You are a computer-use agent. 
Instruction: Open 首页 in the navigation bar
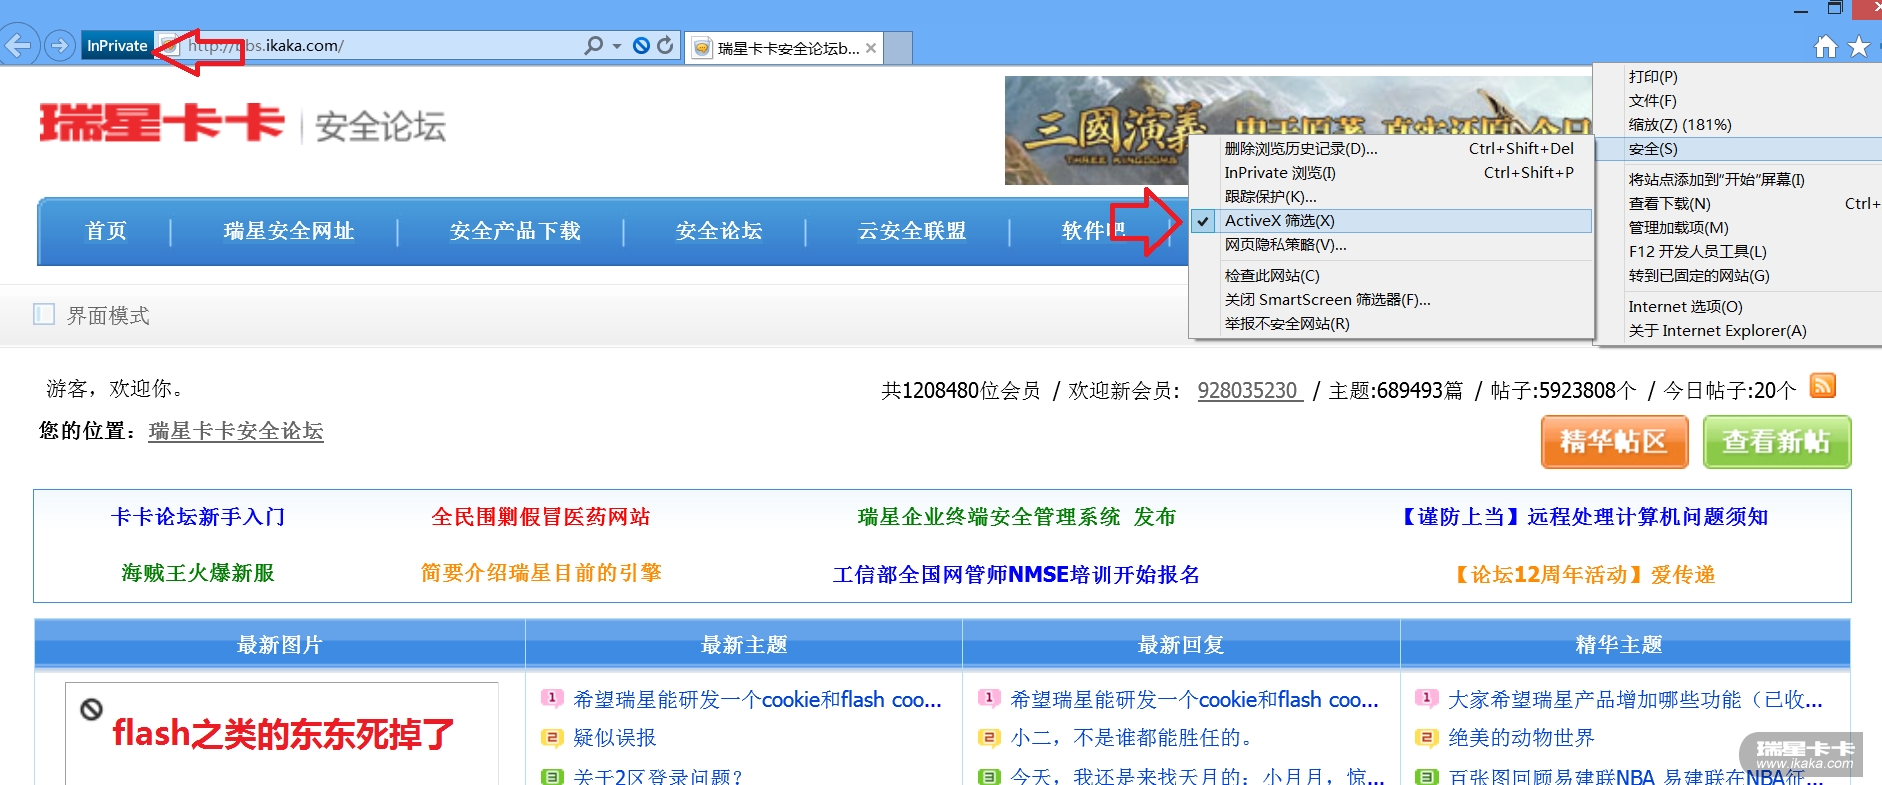106,231
